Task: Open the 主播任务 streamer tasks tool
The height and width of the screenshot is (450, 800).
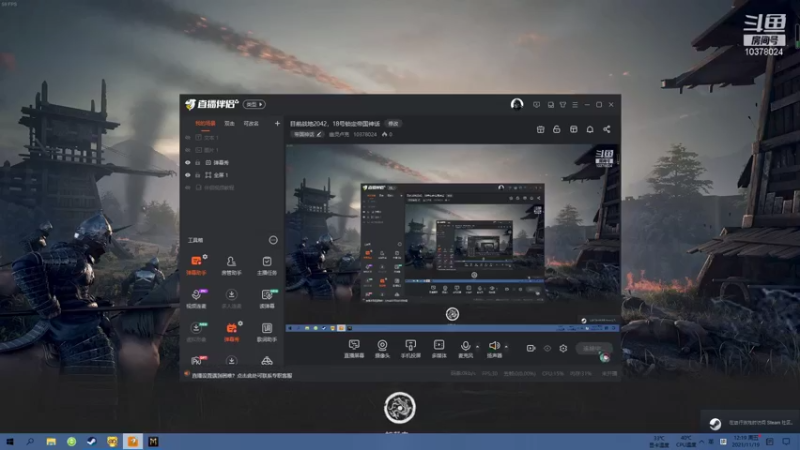Action: click(x=267, y=265)
